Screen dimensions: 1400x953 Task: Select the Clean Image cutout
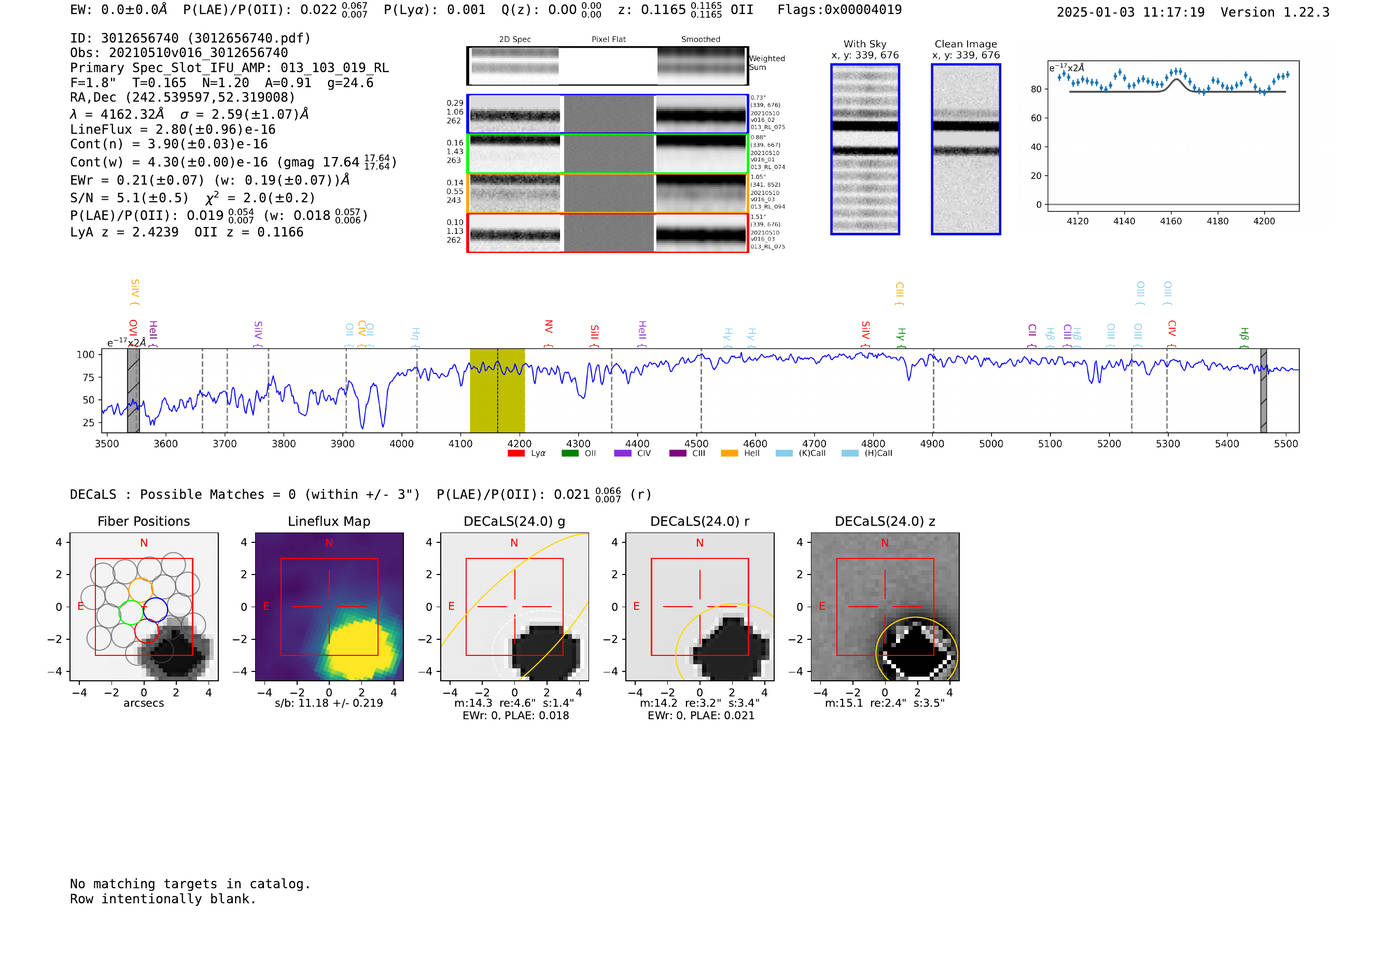(x=966, y=149)
